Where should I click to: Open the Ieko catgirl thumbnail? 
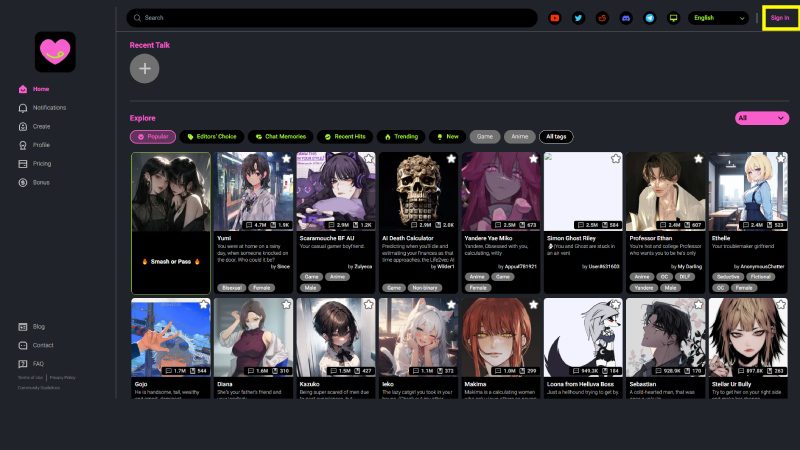tap(418, 337)
